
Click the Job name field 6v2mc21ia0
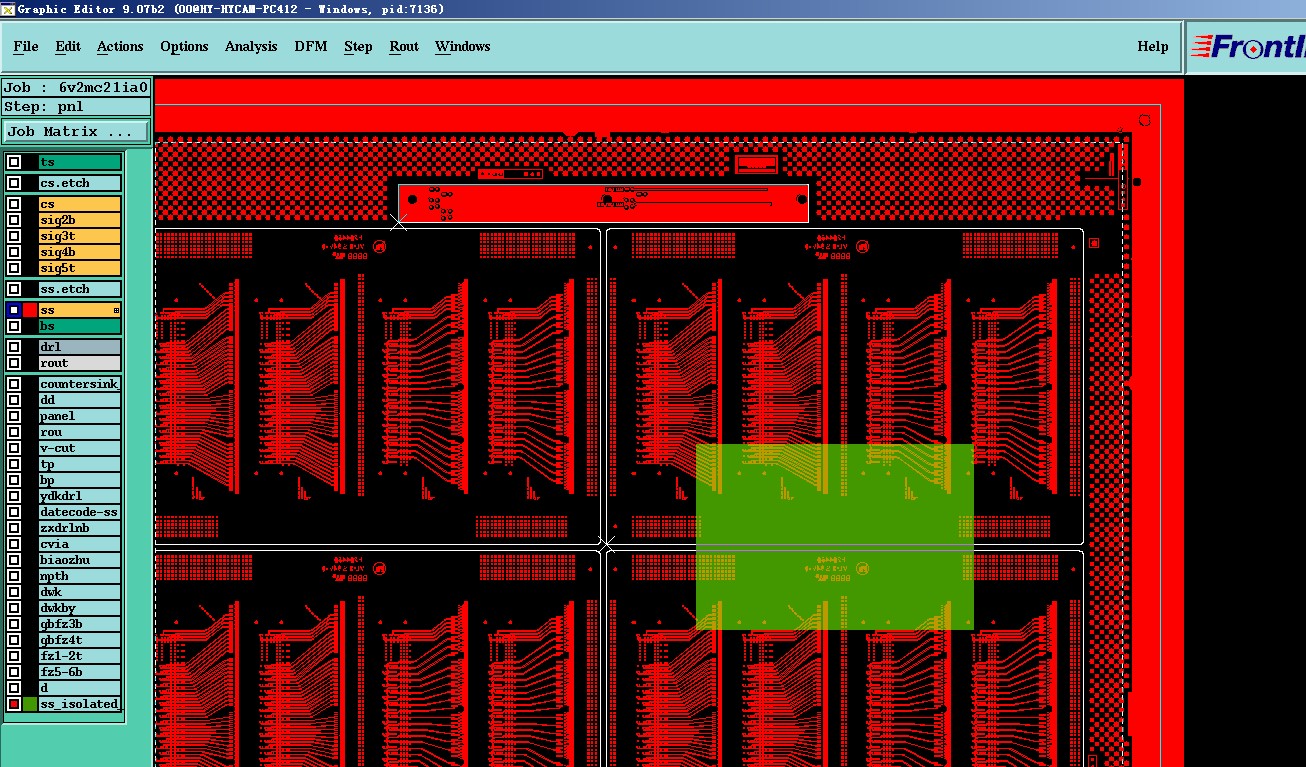(x=76, y=87)
